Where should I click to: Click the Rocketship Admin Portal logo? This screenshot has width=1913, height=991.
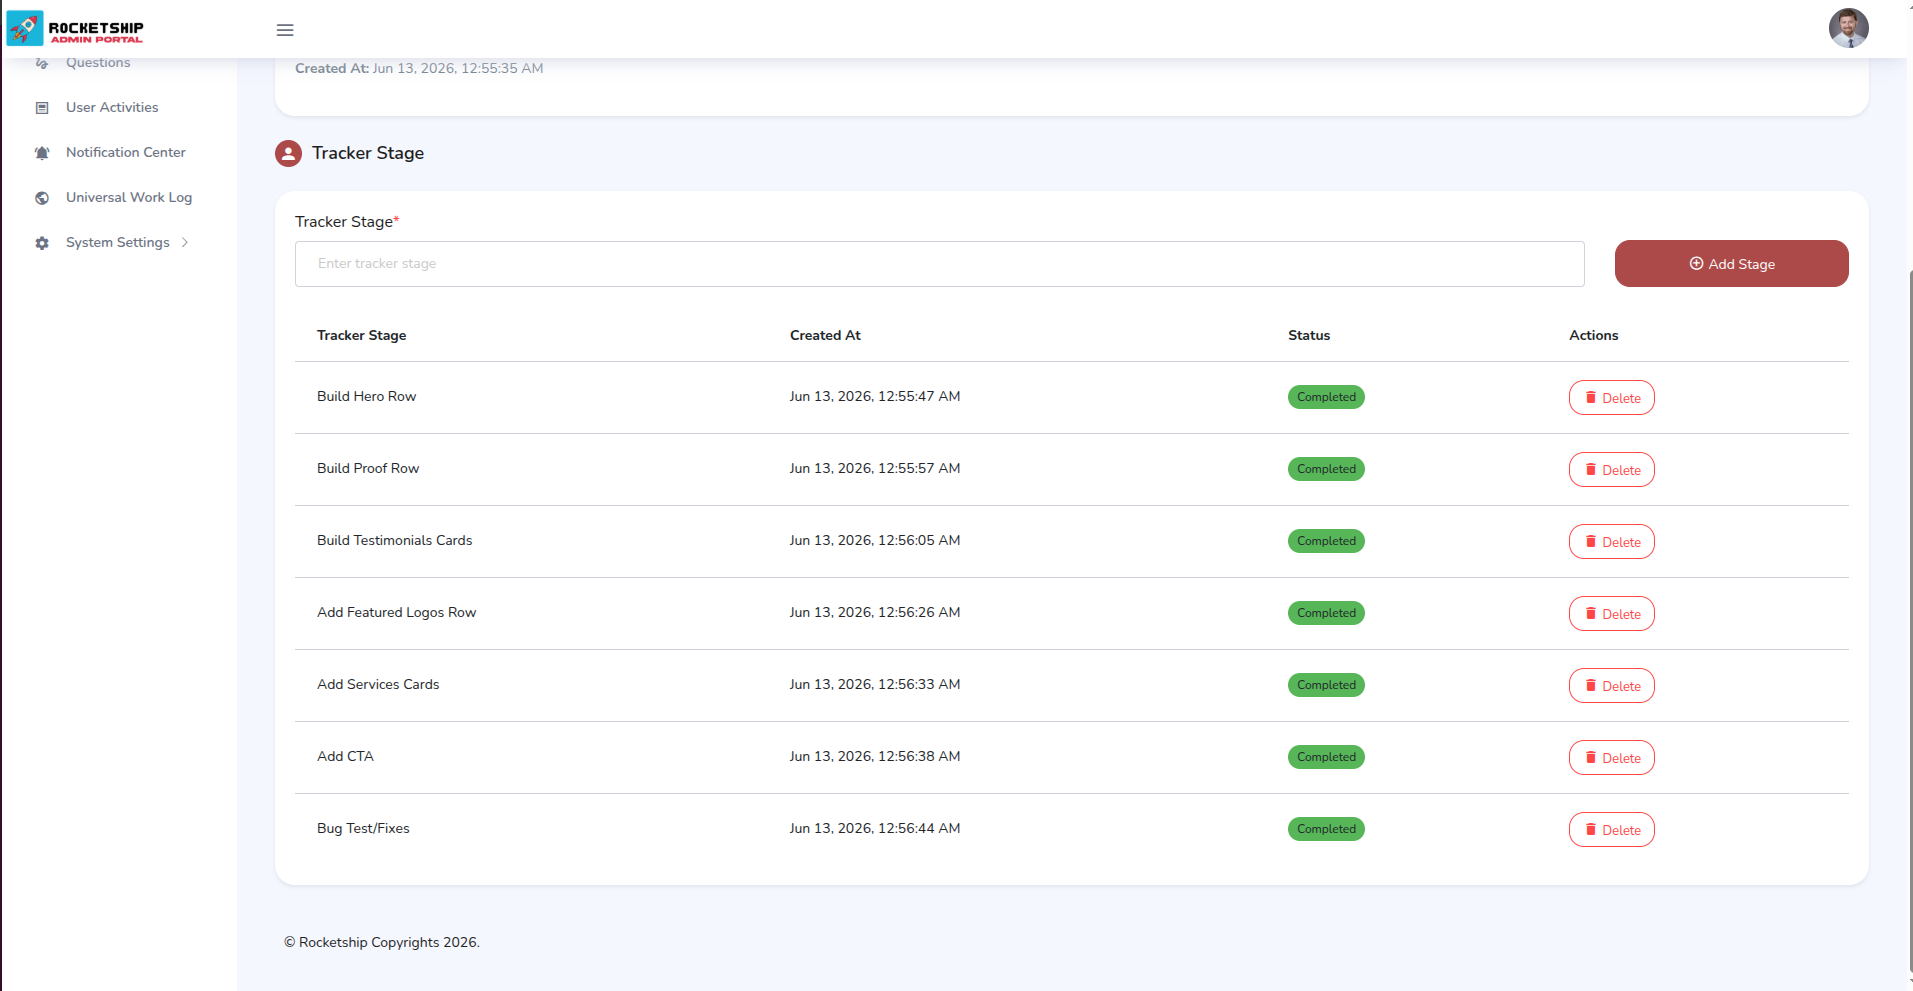75,29
